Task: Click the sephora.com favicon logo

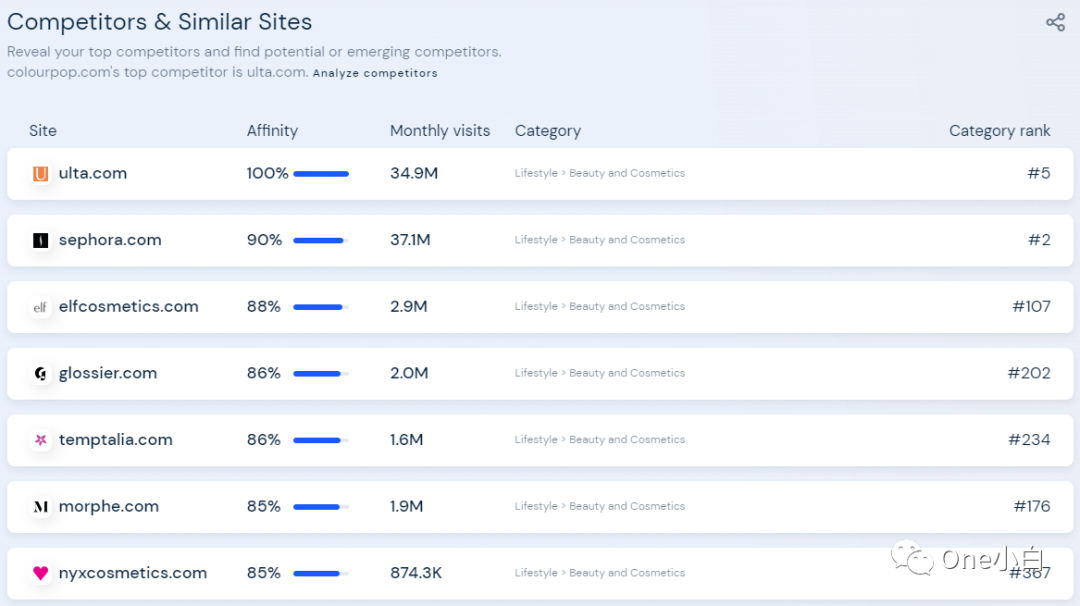Action: tap(40, 239)
